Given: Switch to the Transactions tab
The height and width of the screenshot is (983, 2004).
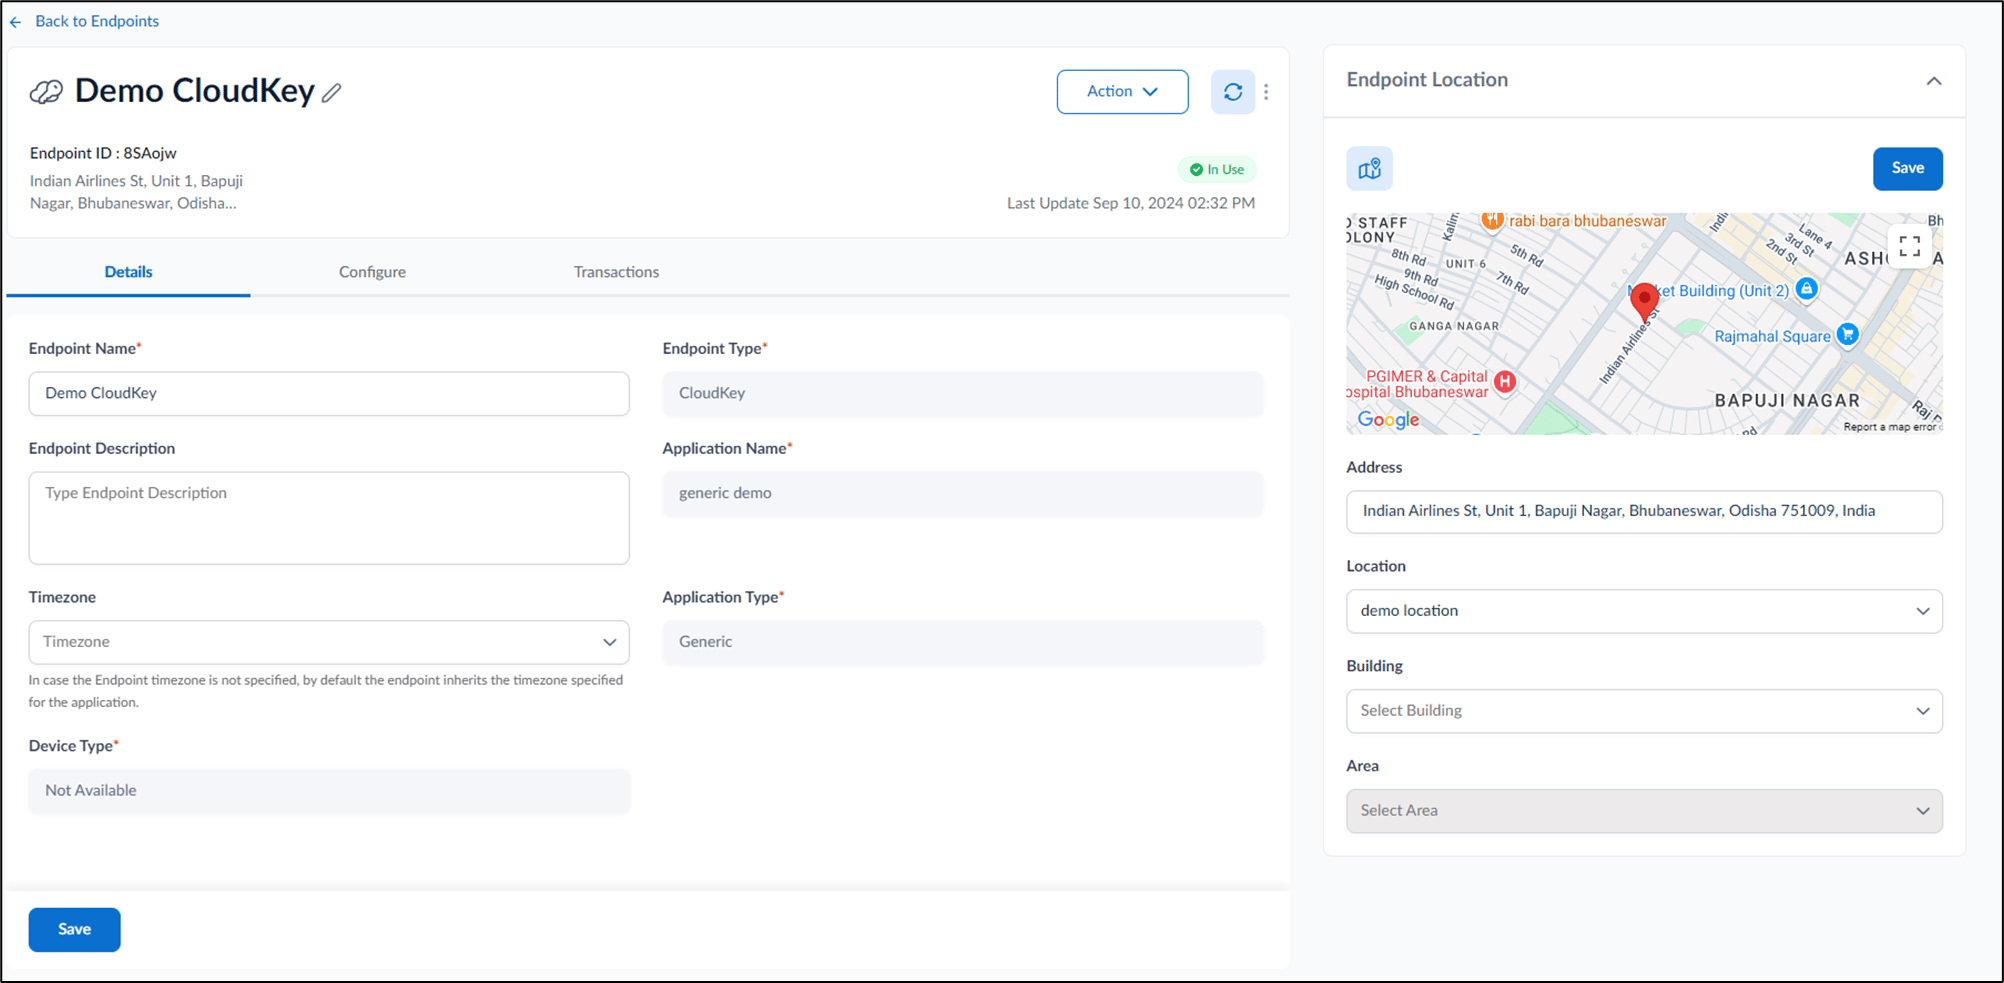Looking at the screenshot, I should [x=616, y=272].
